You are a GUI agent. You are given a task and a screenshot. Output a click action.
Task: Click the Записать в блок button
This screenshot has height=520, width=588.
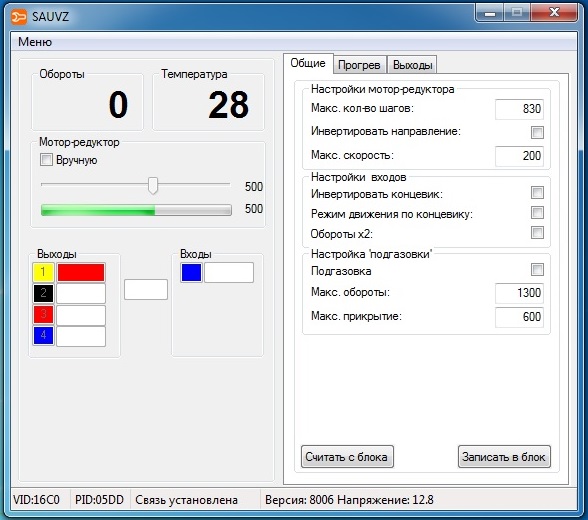pyautogui.click(x=504, y=457)
